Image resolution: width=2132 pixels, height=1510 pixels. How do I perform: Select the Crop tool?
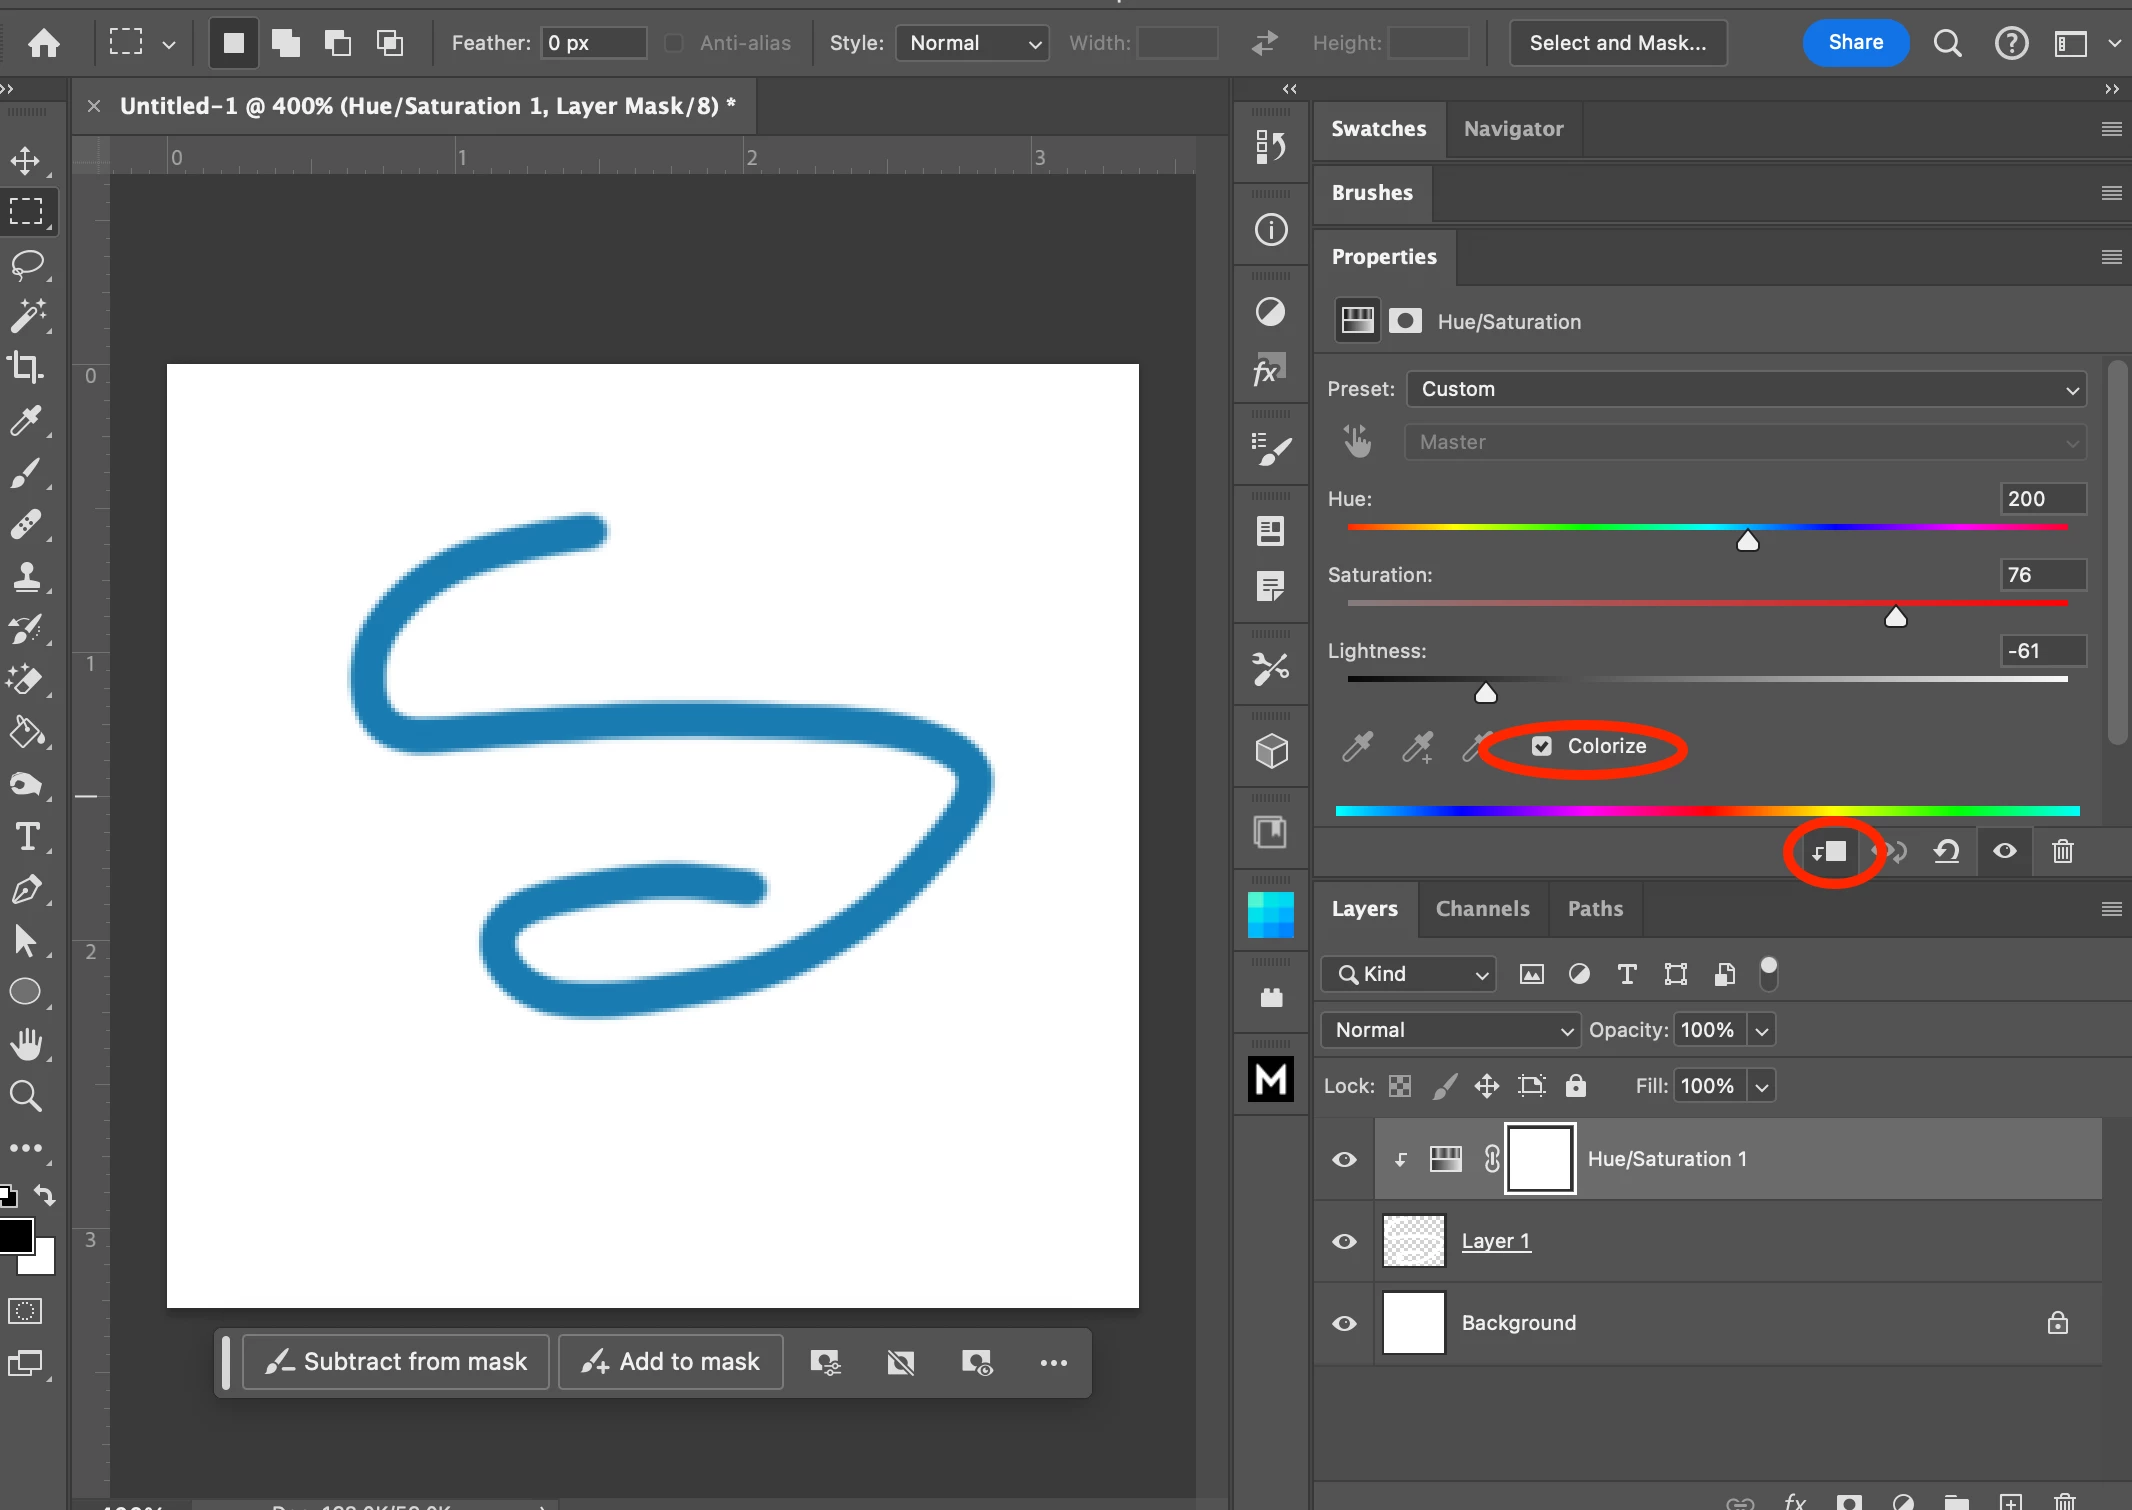pyautogui.click(x=26, y=367)
